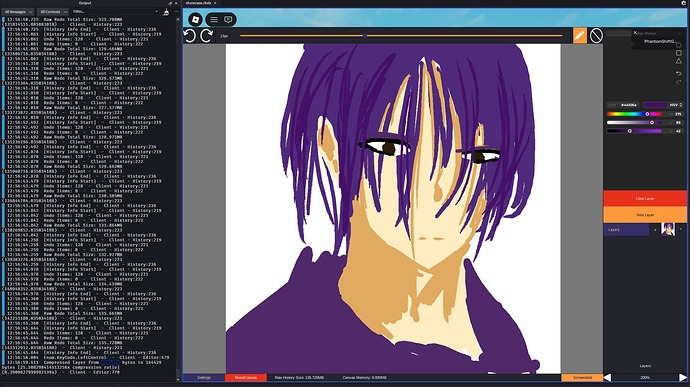Click the small control right of Layer1 thumbnail

681,229
